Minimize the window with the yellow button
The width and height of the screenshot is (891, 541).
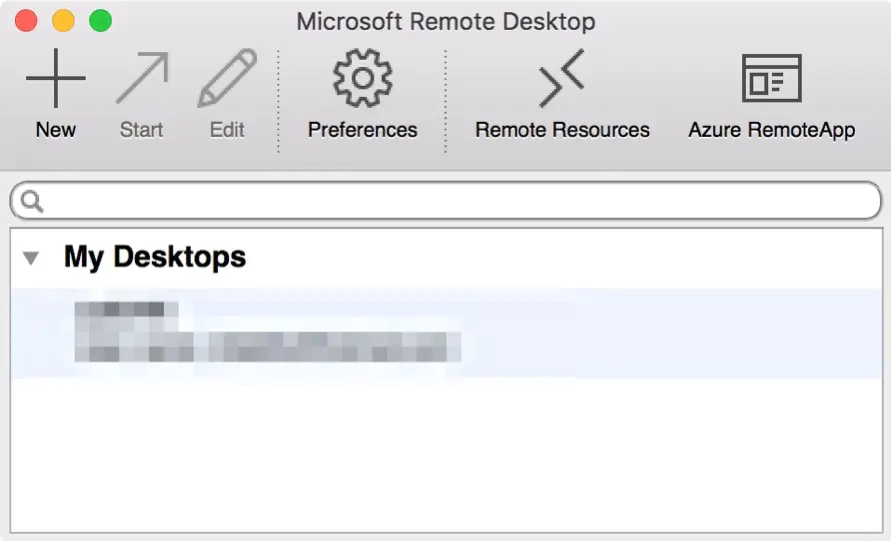(63, 20)
